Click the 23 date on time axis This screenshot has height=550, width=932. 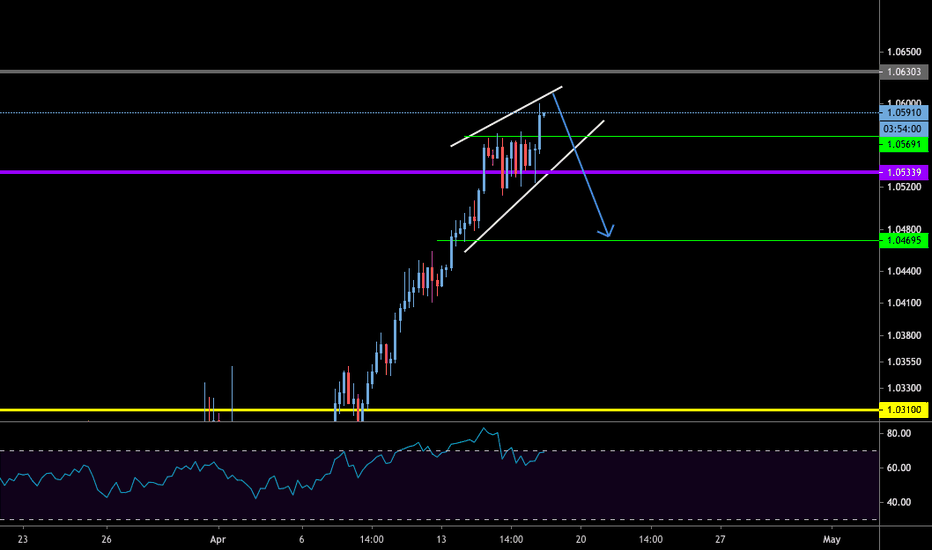click(x=23, y=540)
